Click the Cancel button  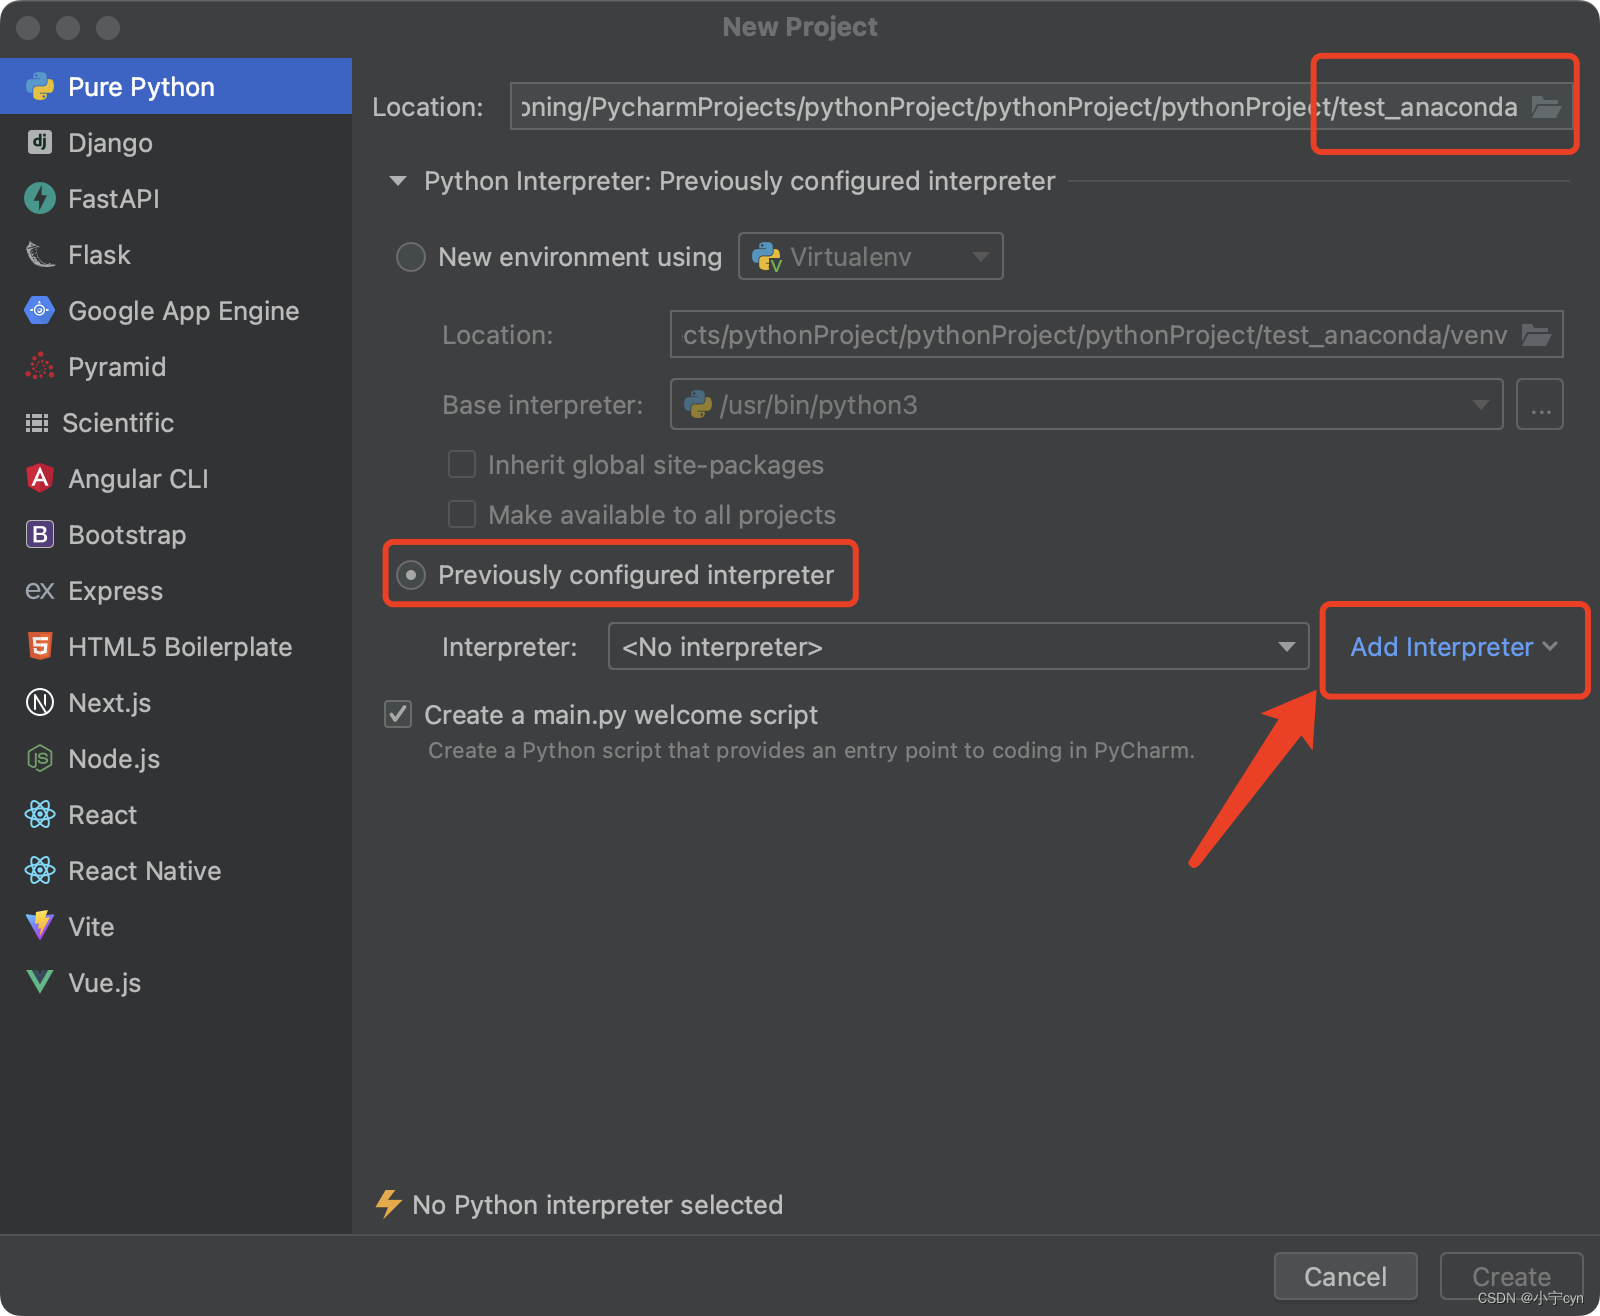pyautogui.click(x=1345, y=1276)
